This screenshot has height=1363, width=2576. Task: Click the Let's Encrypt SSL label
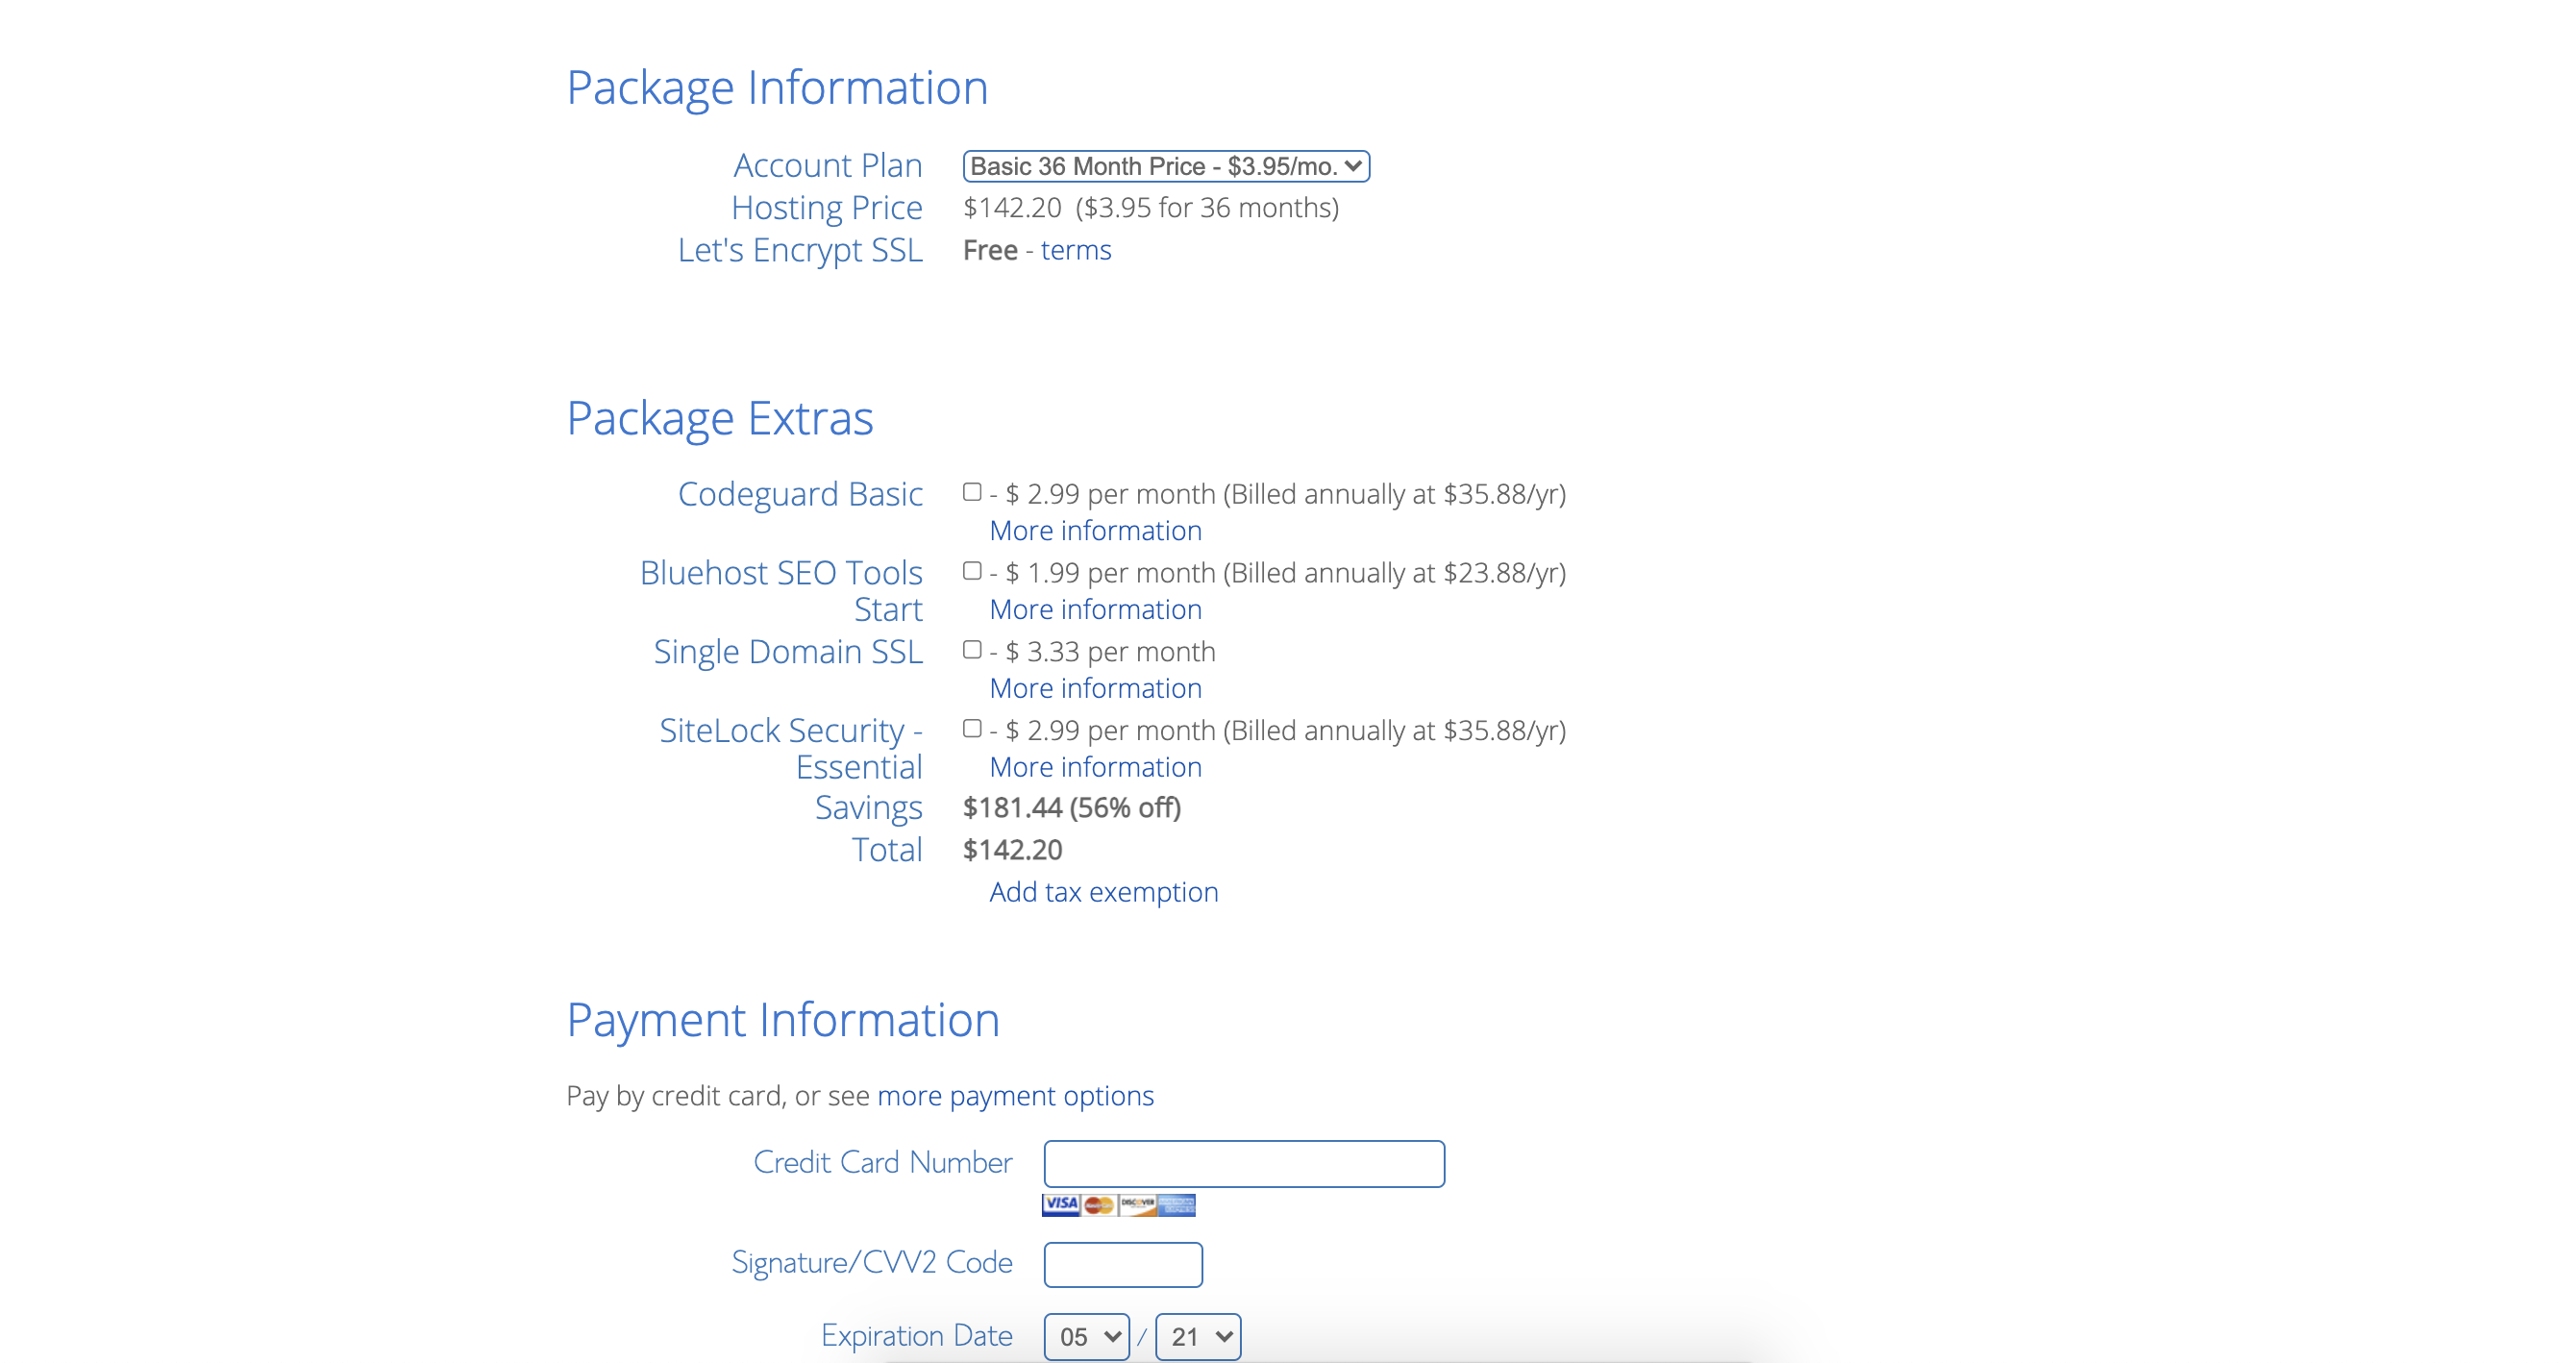point(800,250)
